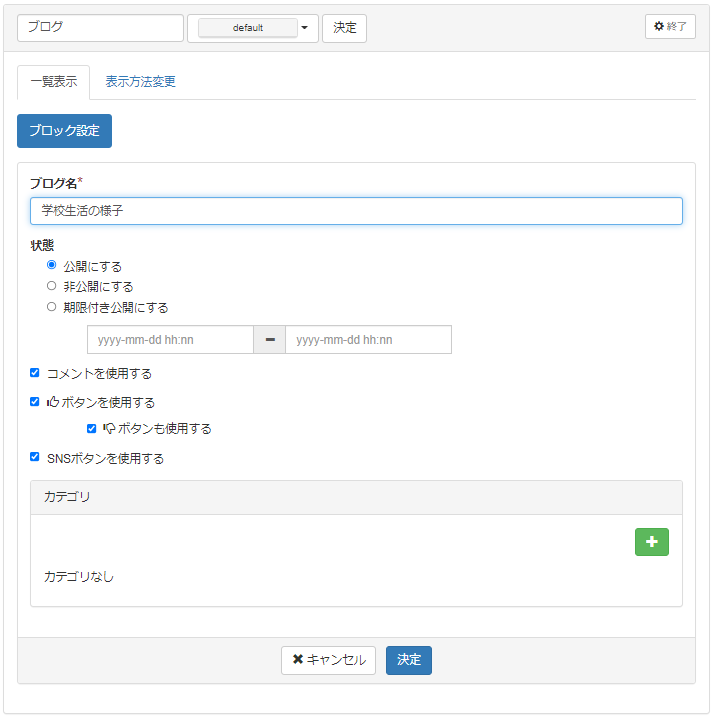The width and height of the screenshot is (713, 720).
Task: Choose 期限付き公開にする radio option
Action: 52,307
